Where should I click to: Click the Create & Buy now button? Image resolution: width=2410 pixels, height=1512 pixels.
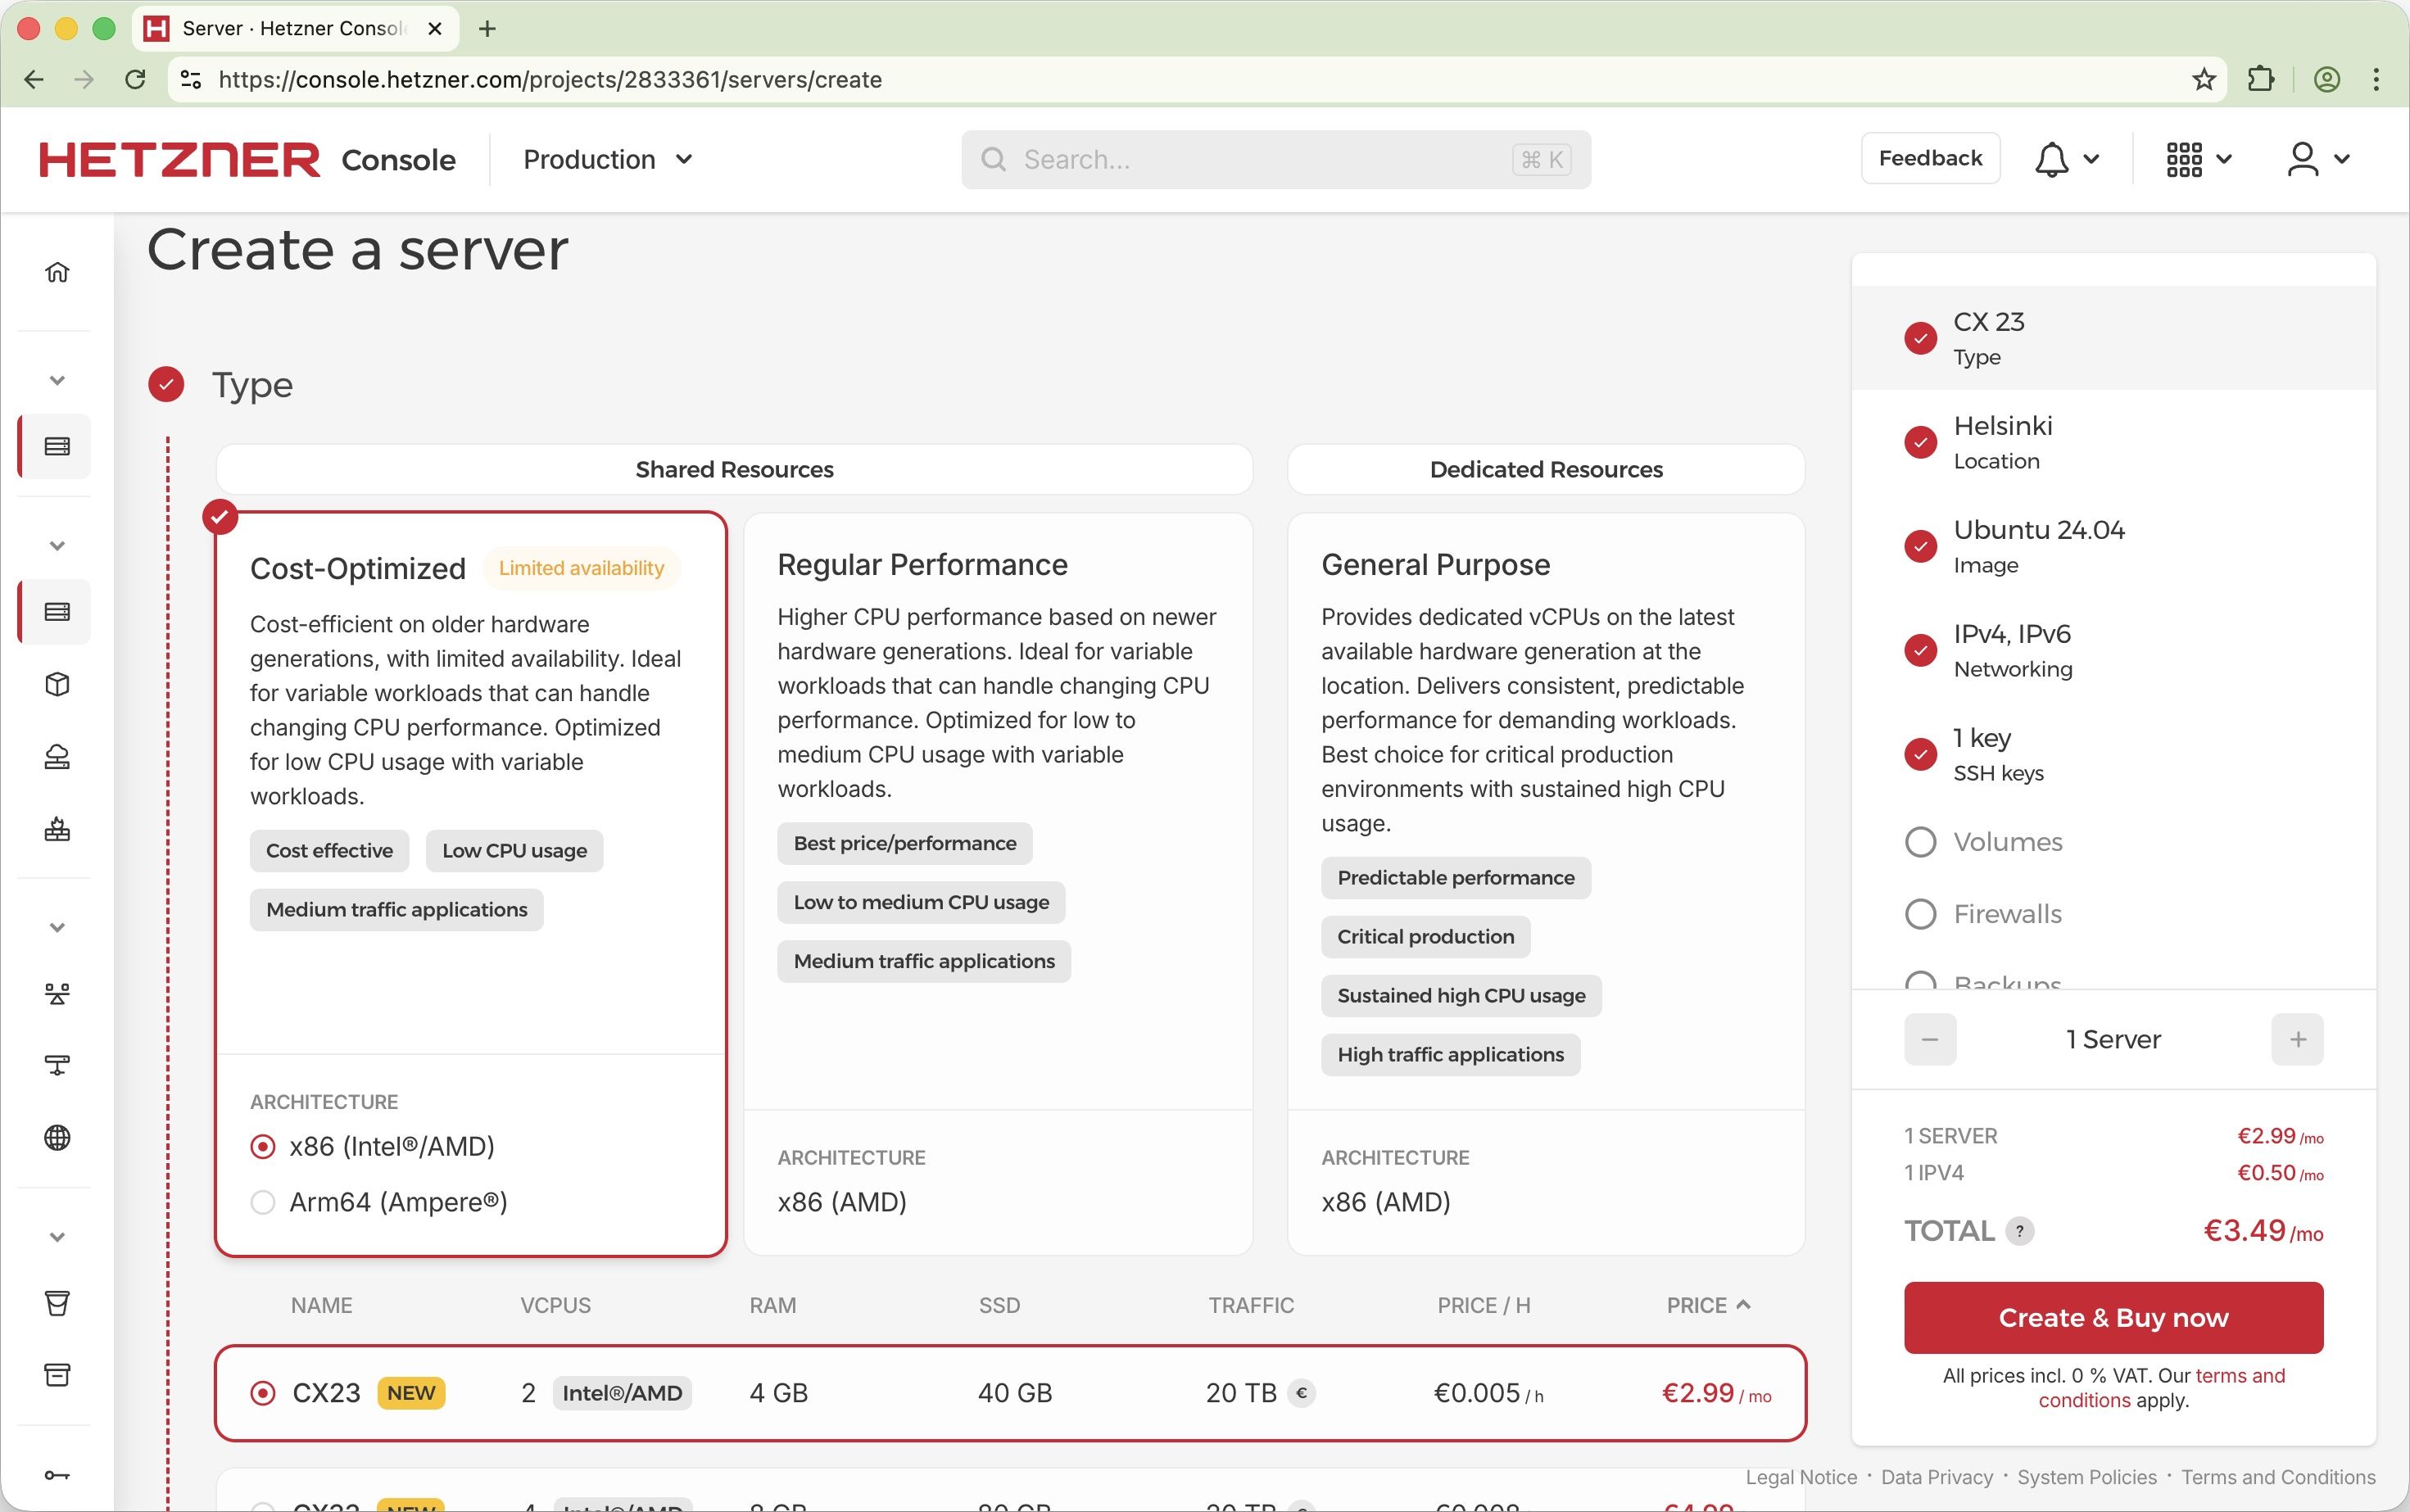(2113, 1317)
